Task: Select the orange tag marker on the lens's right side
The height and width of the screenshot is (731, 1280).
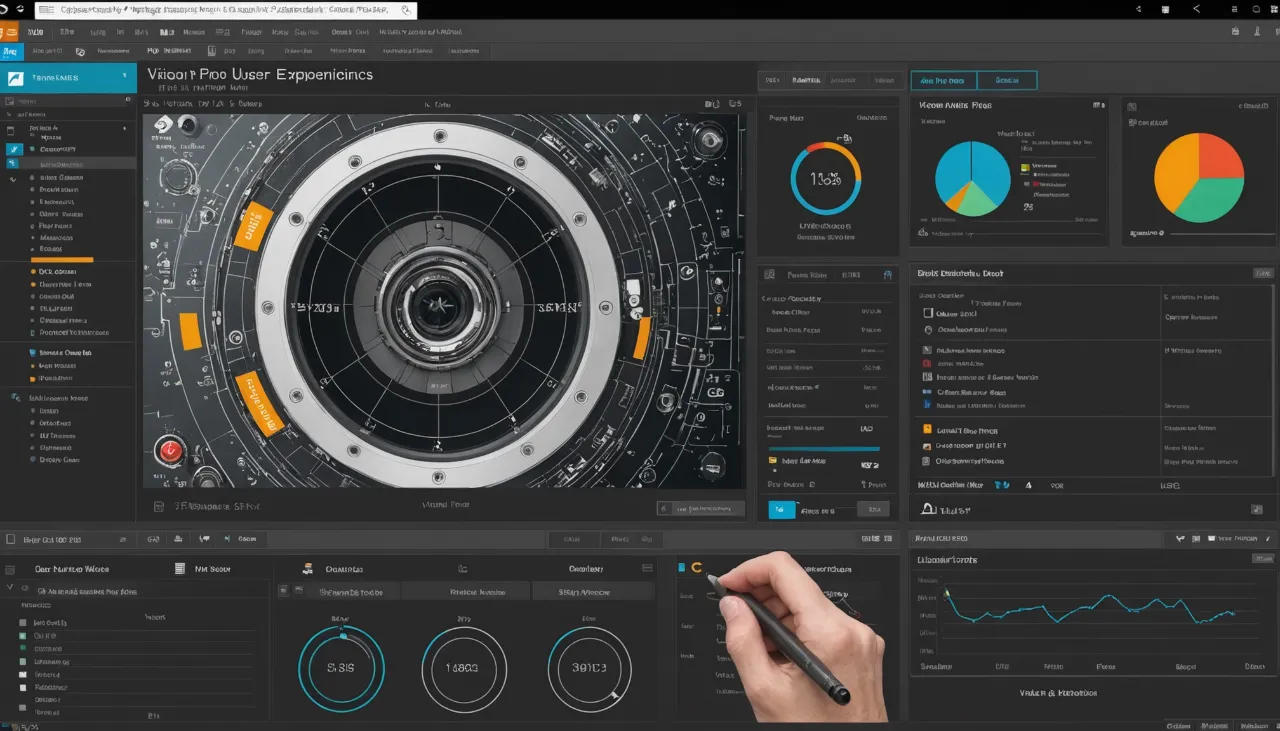Action: (x=642, y=337)
